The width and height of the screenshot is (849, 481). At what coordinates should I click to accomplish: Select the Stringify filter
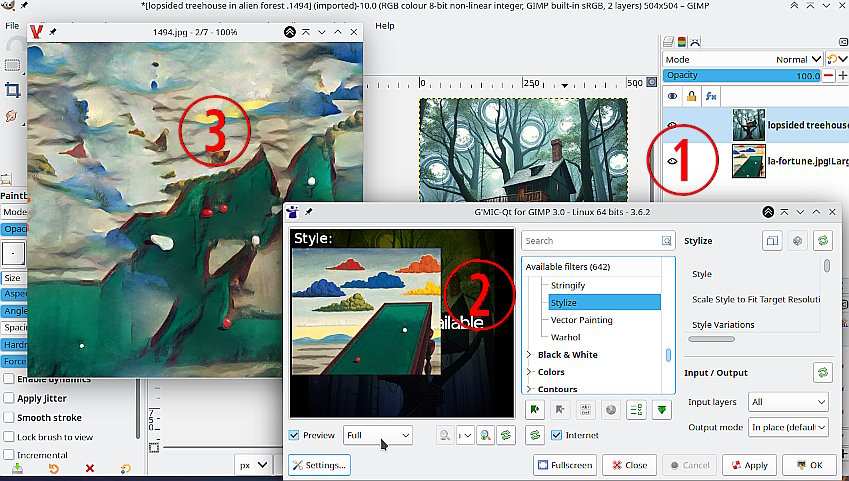point(567,285)
